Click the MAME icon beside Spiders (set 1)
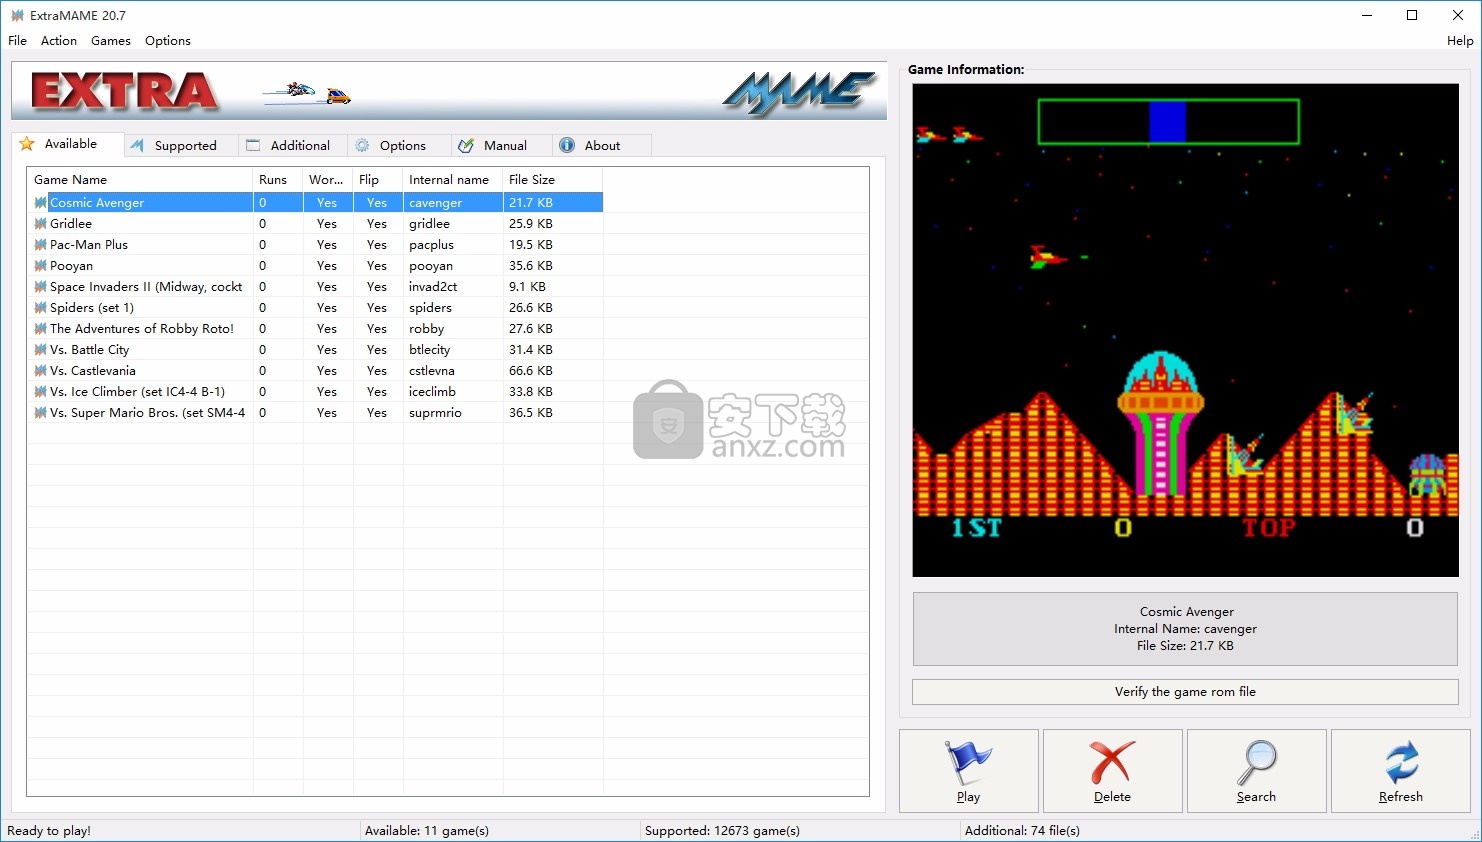The width and height of the screenshot is (1482, 842). pyautogui.click(x=40, y=308)
